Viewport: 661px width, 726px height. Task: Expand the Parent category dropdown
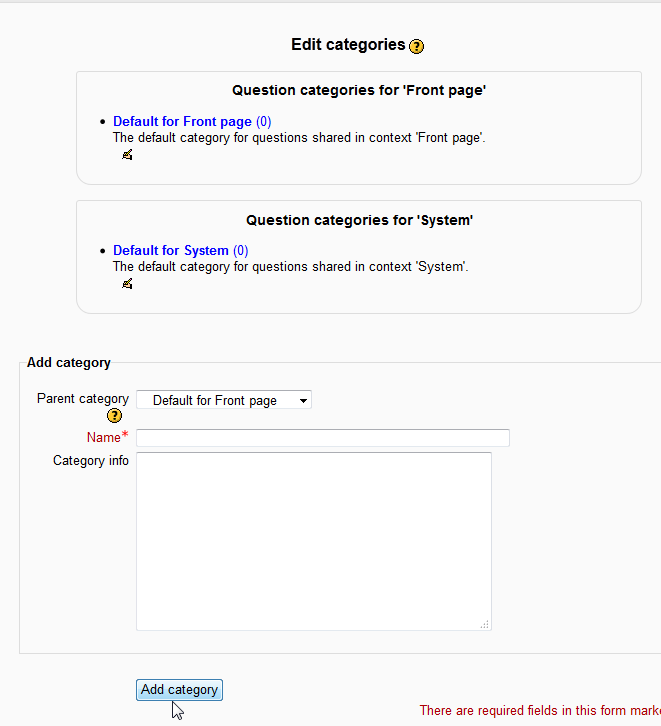pos(224,400)
